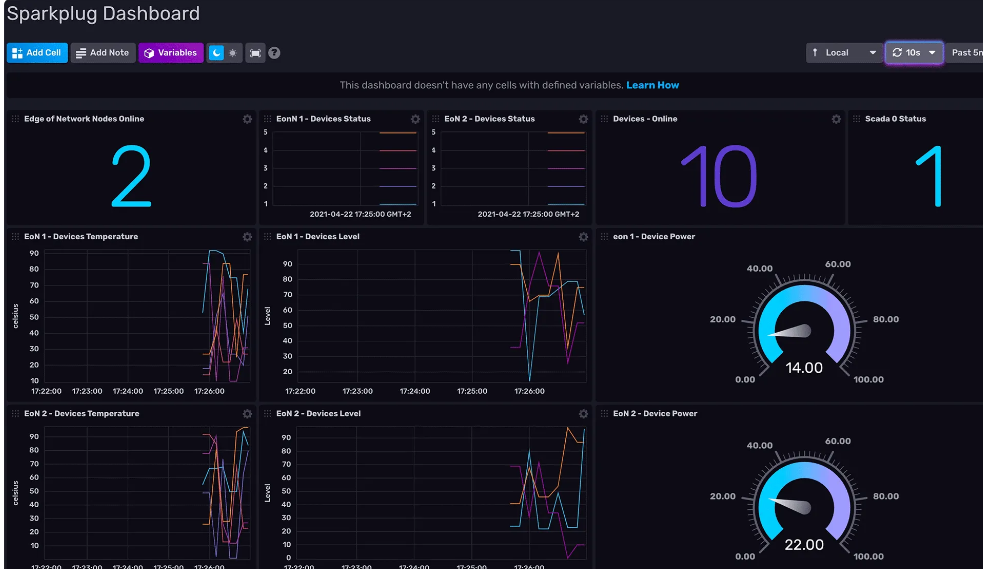Open gear settings of EonN 1 - Devices Status

pos(415,119)
